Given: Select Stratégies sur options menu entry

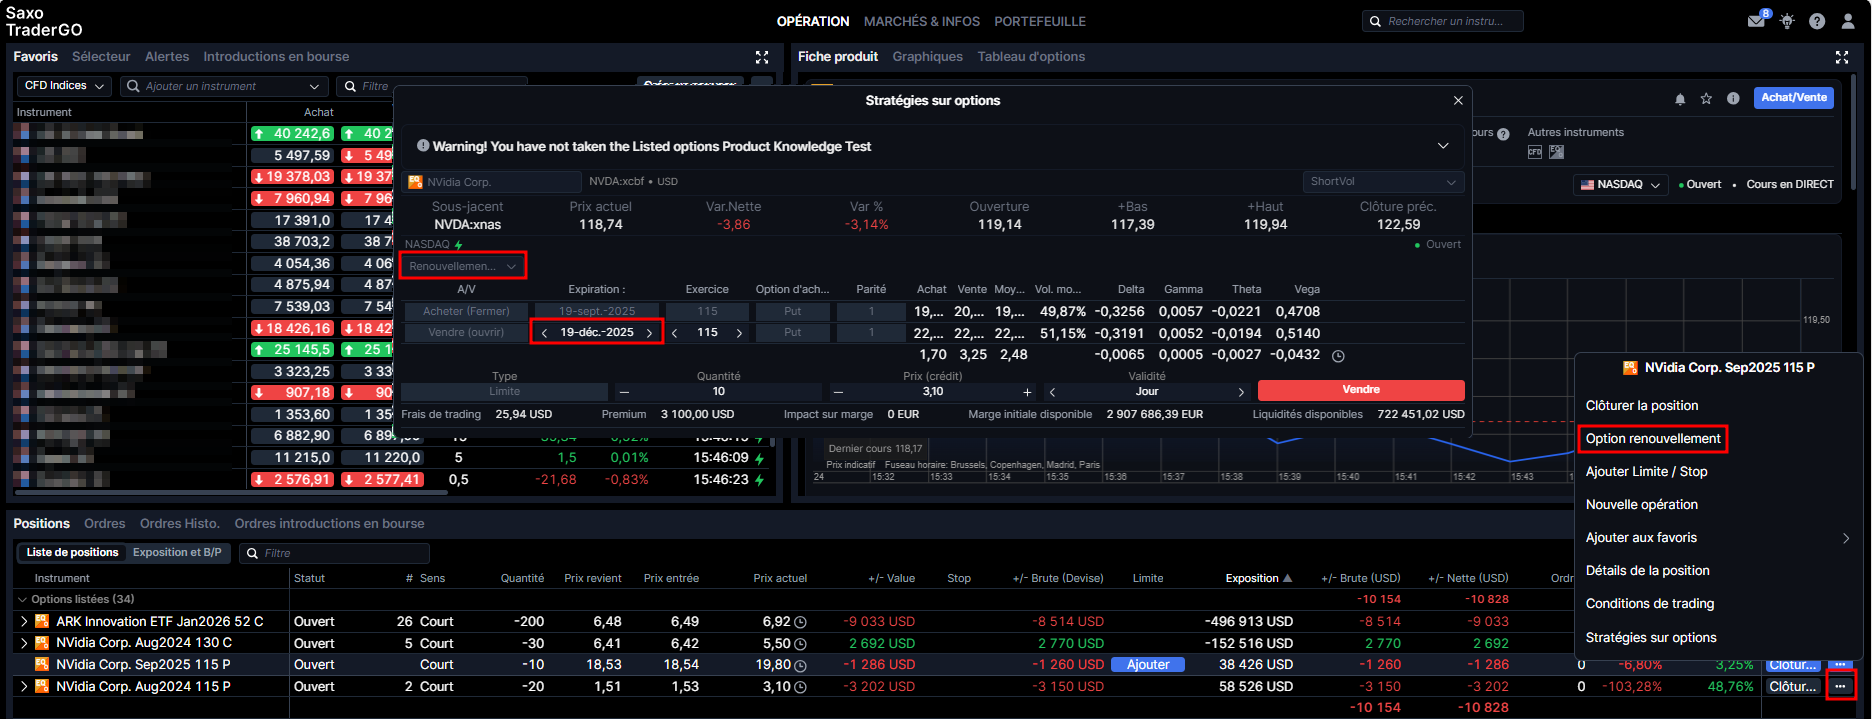Looking at the screenshot, I should point(1651,637).
